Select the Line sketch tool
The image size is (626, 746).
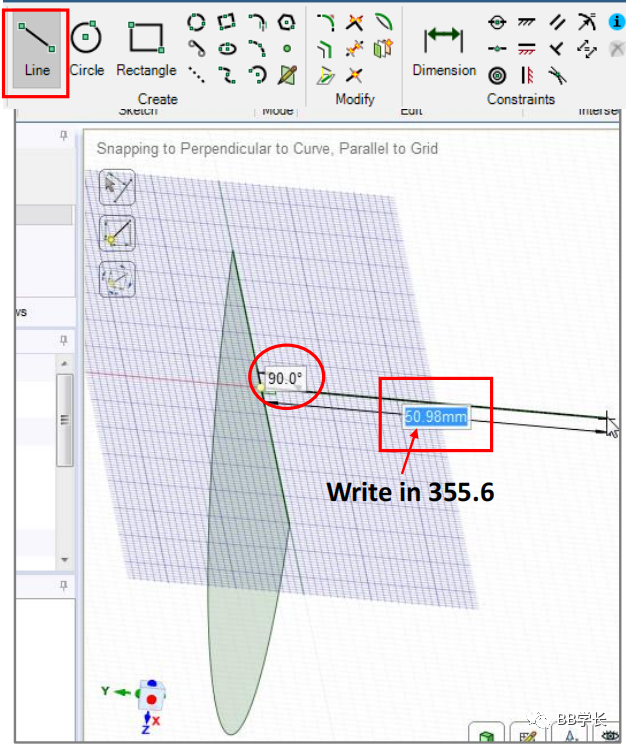(x=37, y=50)
